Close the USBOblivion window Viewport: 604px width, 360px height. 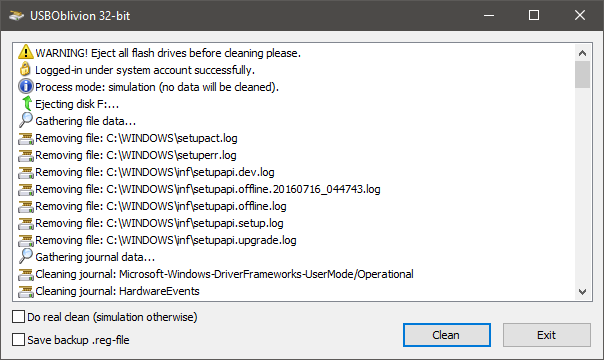580,15
